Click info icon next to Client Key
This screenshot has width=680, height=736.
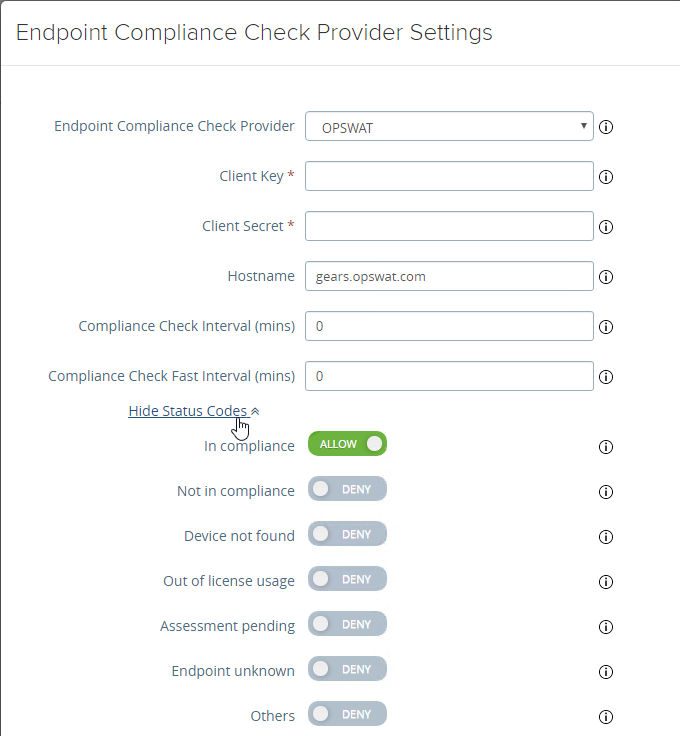pyautogui.click(x=606, y=177)
